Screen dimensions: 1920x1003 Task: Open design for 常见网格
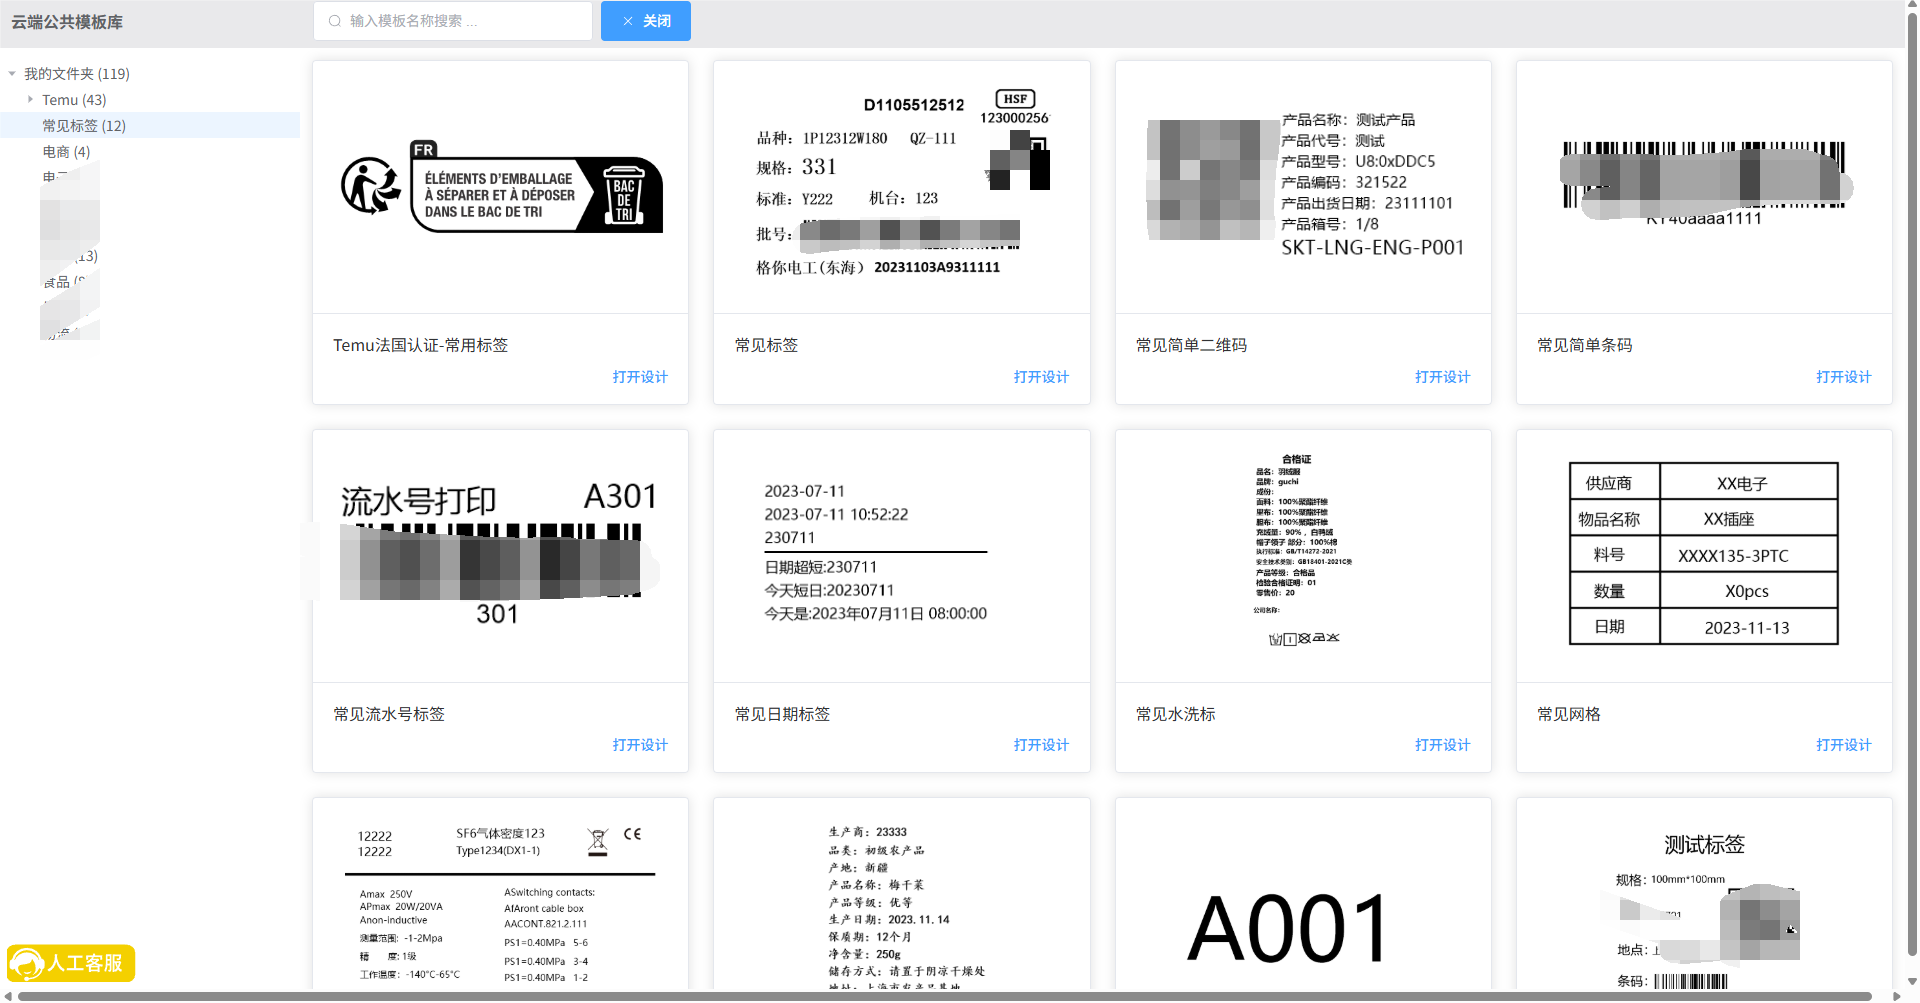pos(1843,745)
